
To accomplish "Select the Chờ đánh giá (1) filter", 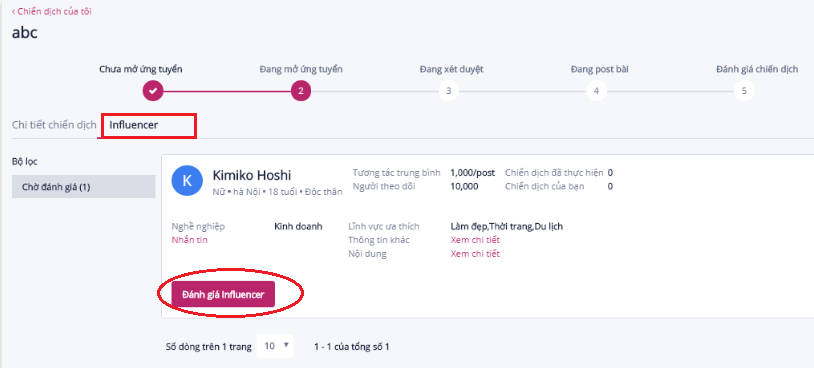I will pos(84,187).
